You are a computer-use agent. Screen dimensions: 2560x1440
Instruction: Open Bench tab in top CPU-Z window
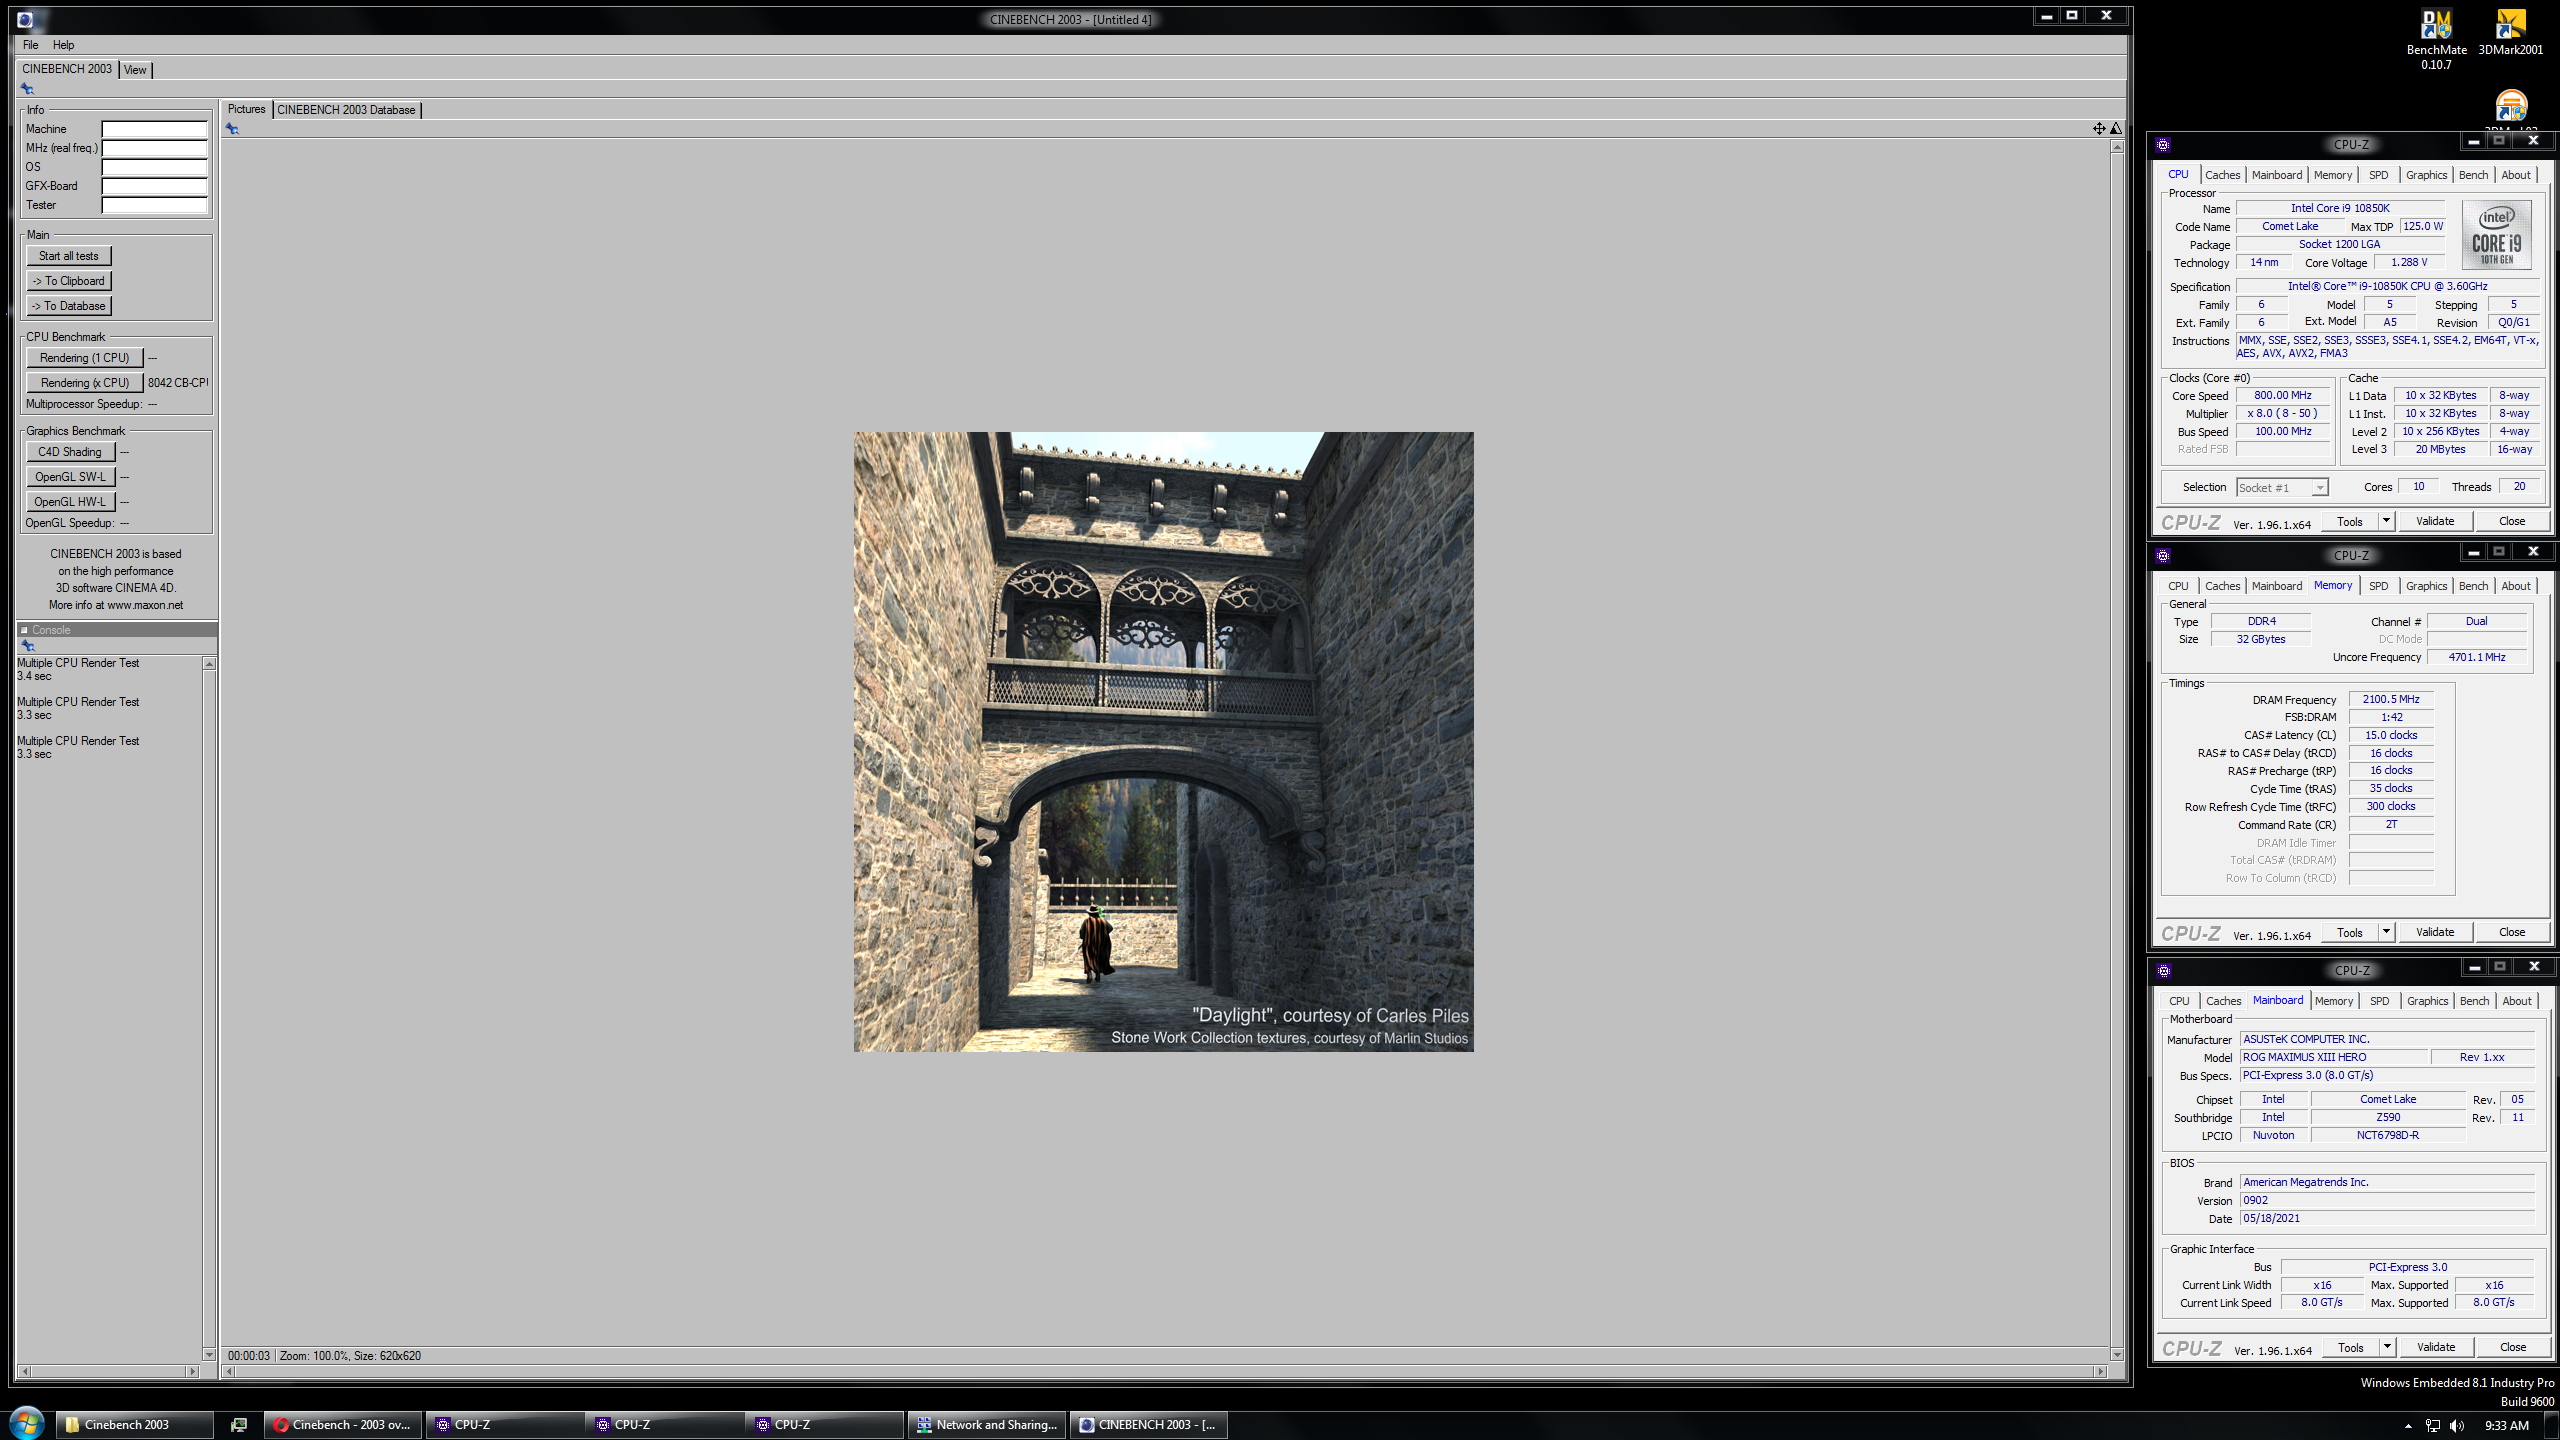click(2473, 175)
